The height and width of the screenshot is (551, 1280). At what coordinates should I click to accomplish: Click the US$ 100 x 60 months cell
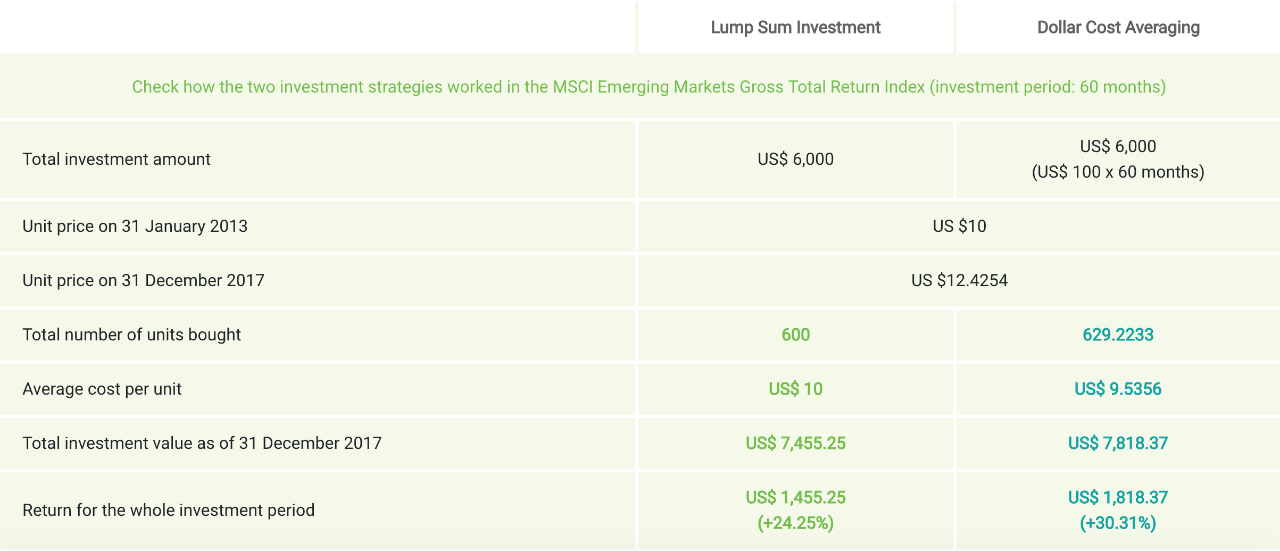1118,172
